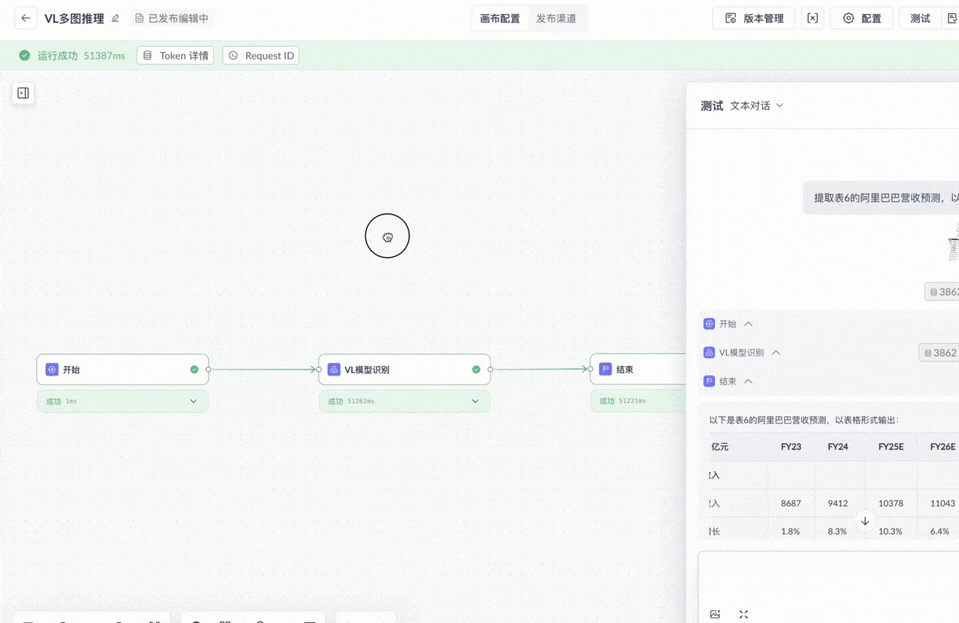
Task: Open Token 详情 details
Action: click(176, 56)
